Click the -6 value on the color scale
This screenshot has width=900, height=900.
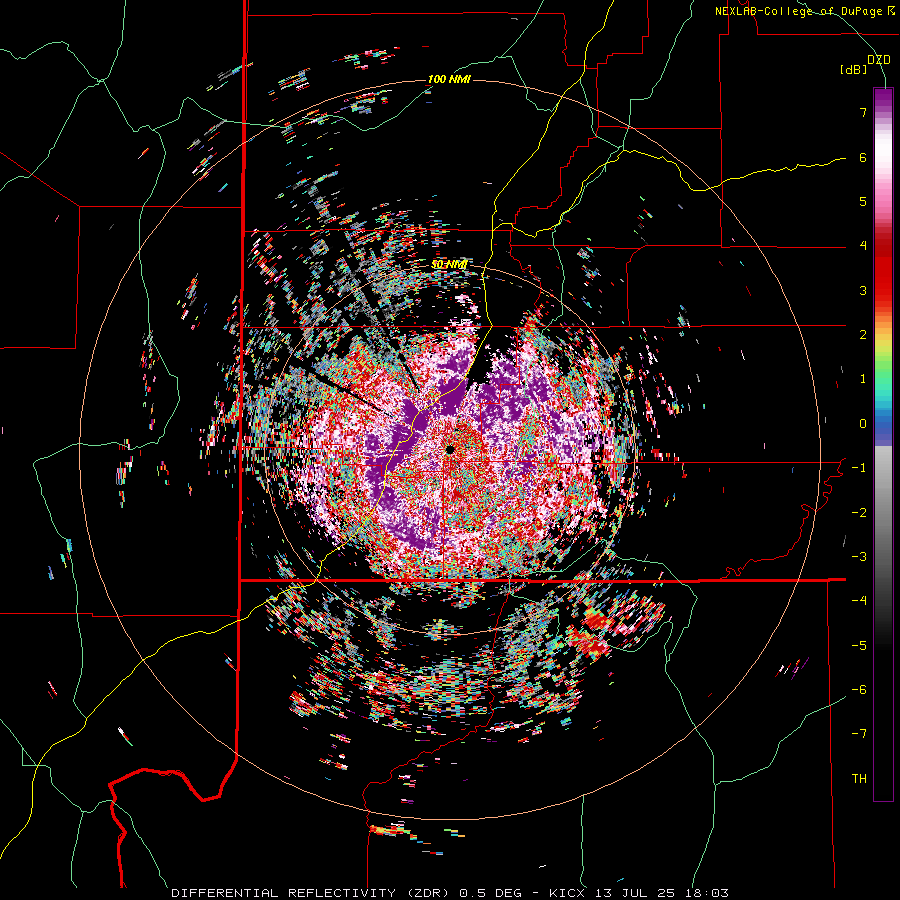pos(859,690)
